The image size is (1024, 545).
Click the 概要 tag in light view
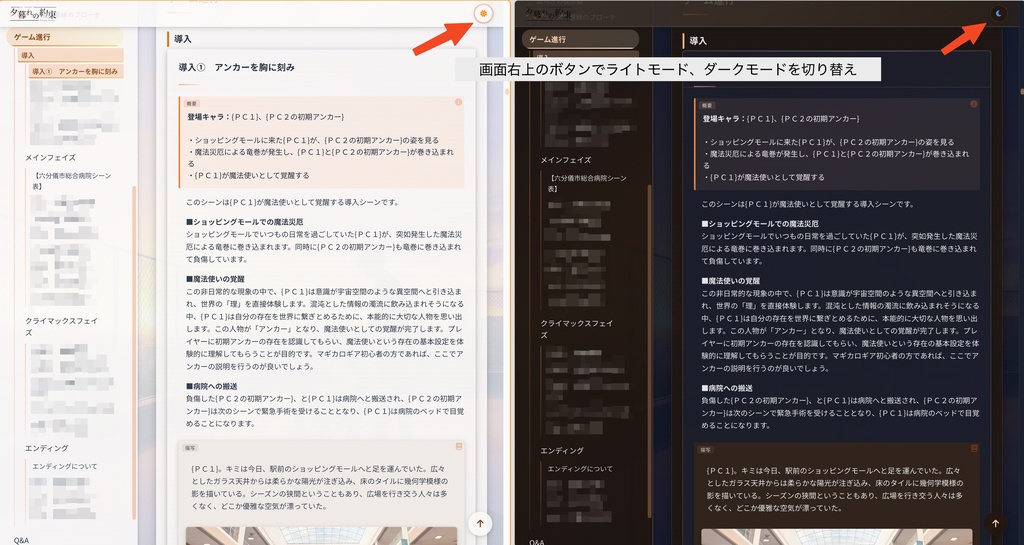pyautogui.click(x=192, y=103)
